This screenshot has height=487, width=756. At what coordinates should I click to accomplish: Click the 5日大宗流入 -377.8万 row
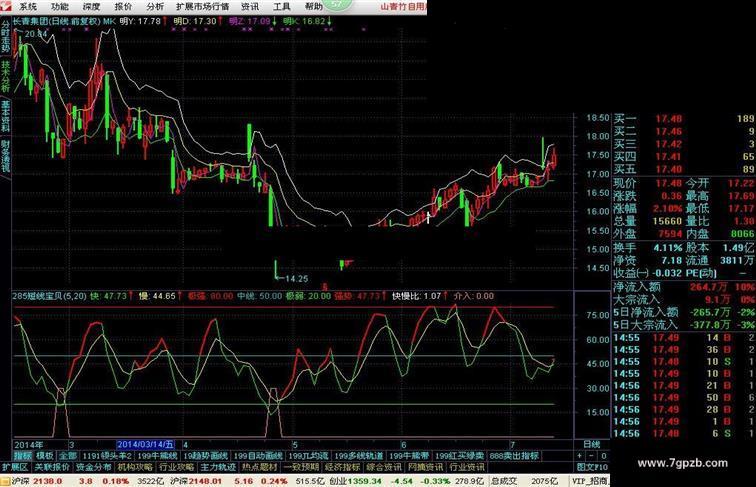684,325
